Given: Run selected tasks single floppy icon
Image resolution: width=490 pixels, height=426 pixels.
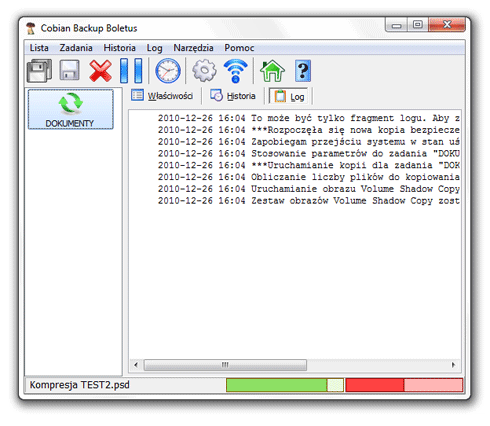Looking at the screenshot, I should tap(69, 70).
